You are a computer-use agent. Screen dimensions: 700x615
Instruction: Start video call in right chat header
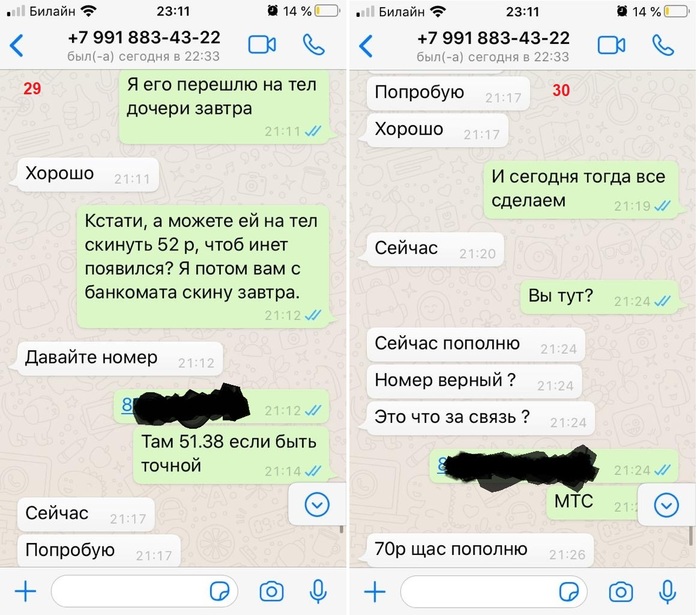coord(611,45)
